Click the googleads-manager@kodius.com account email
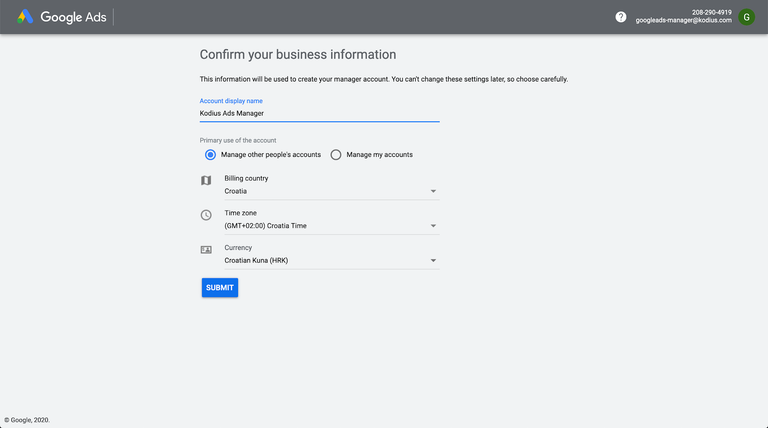 [685, 21]
